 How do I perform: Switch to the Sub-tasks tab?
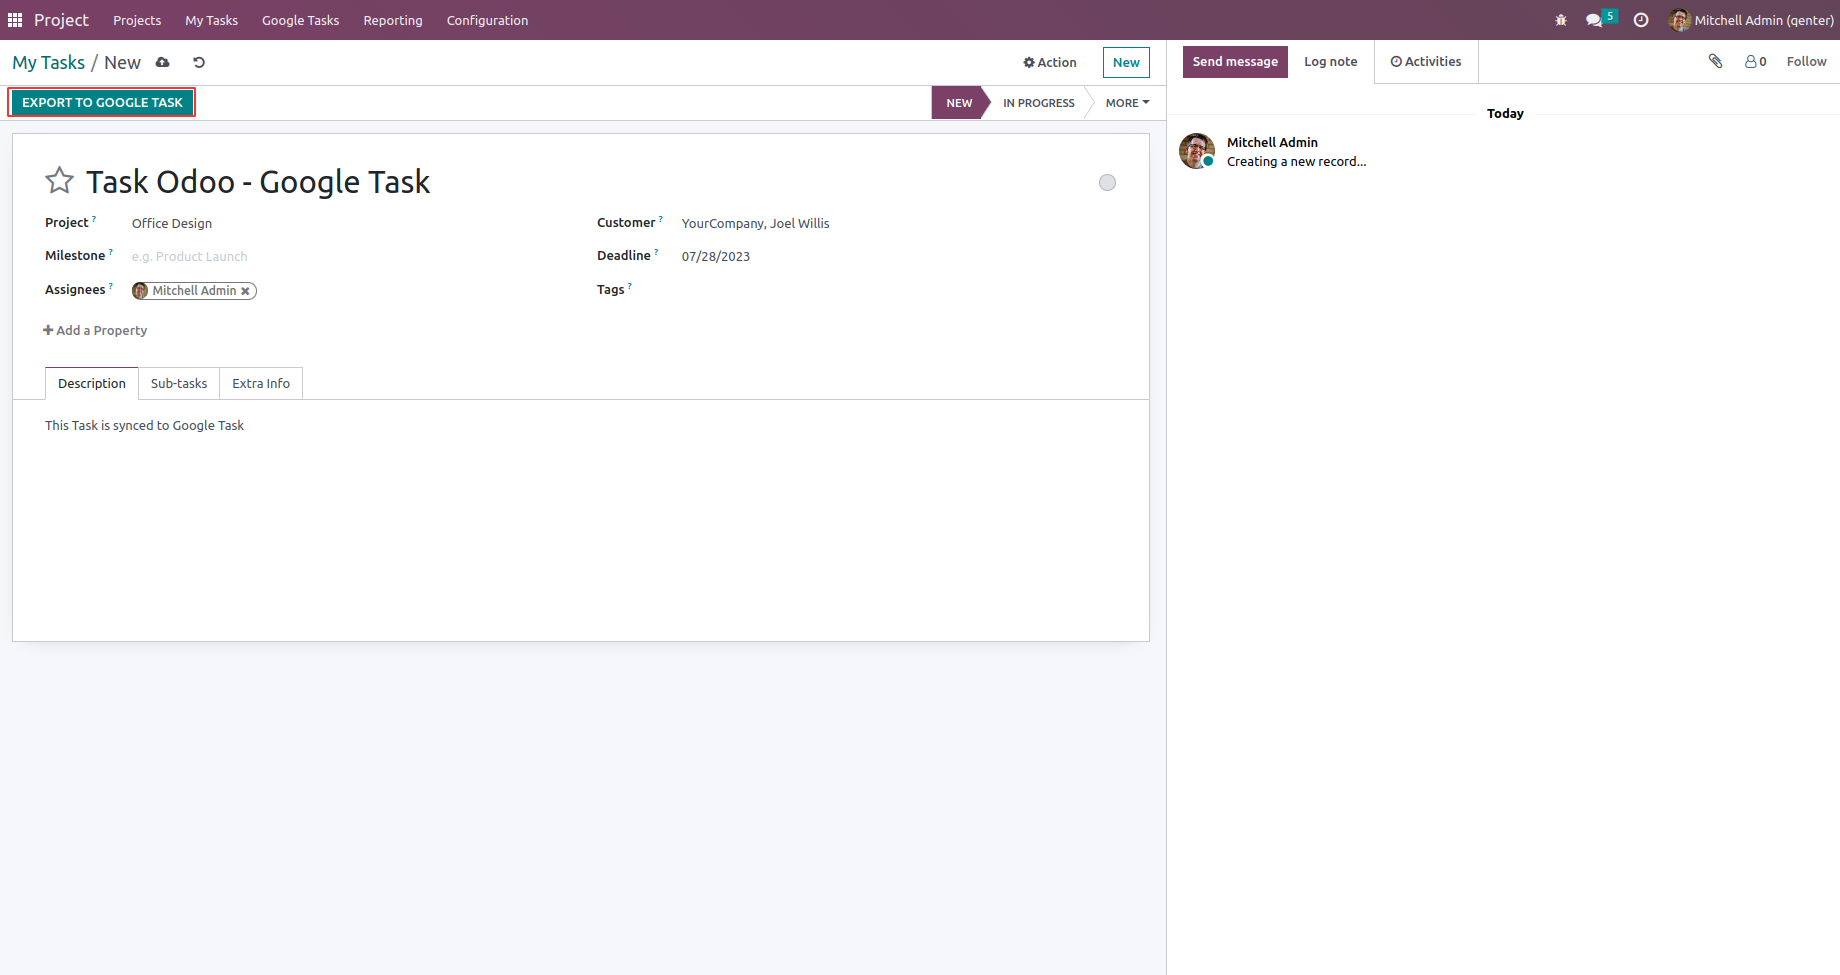point(179,384)
